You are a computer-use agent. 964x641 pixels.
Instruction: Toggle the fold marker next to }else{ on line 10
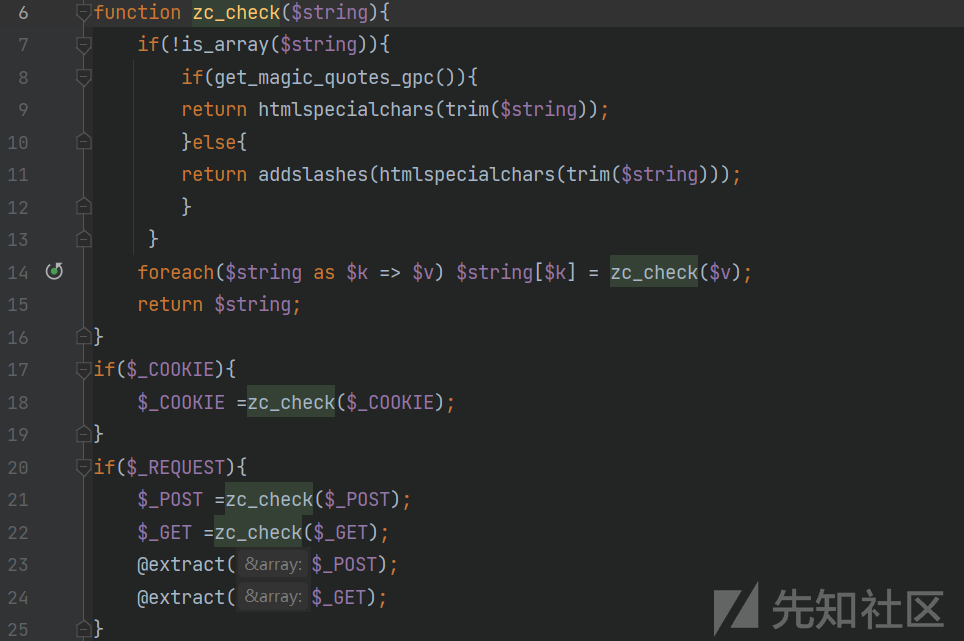coord(84,142)
